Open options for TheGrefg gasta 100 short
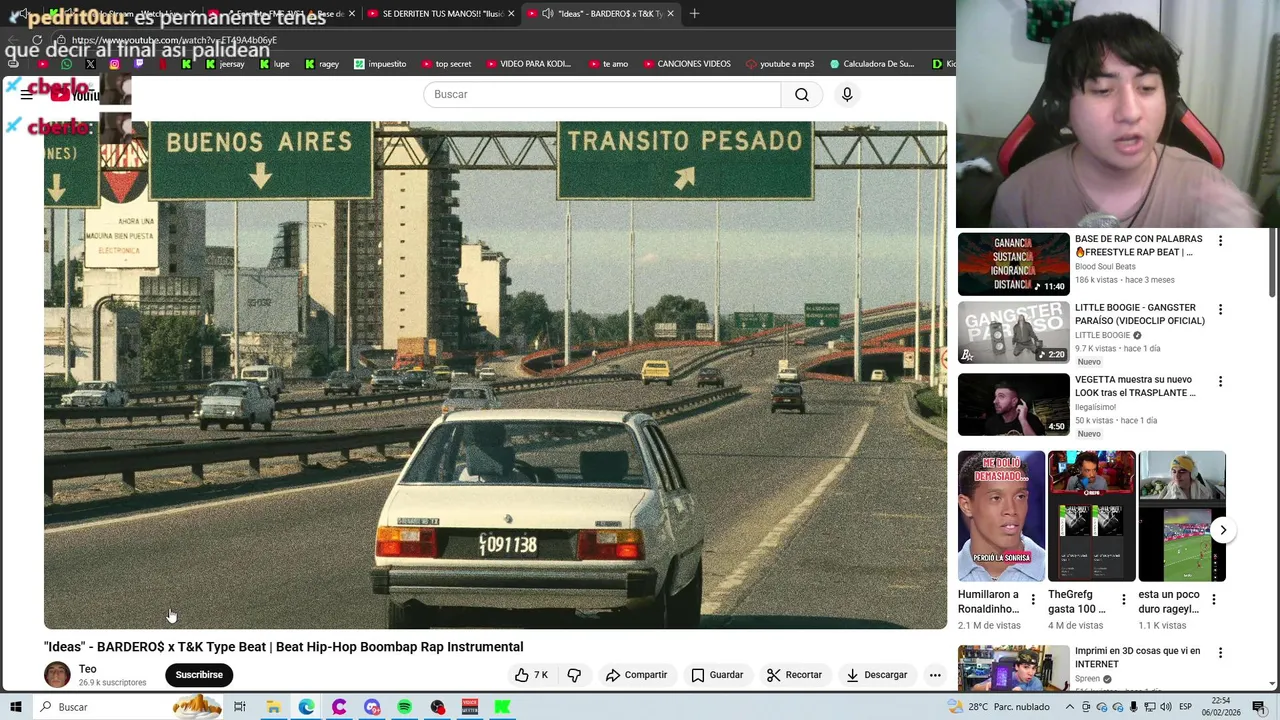Screen dimensions: 1280x720 1123,600
